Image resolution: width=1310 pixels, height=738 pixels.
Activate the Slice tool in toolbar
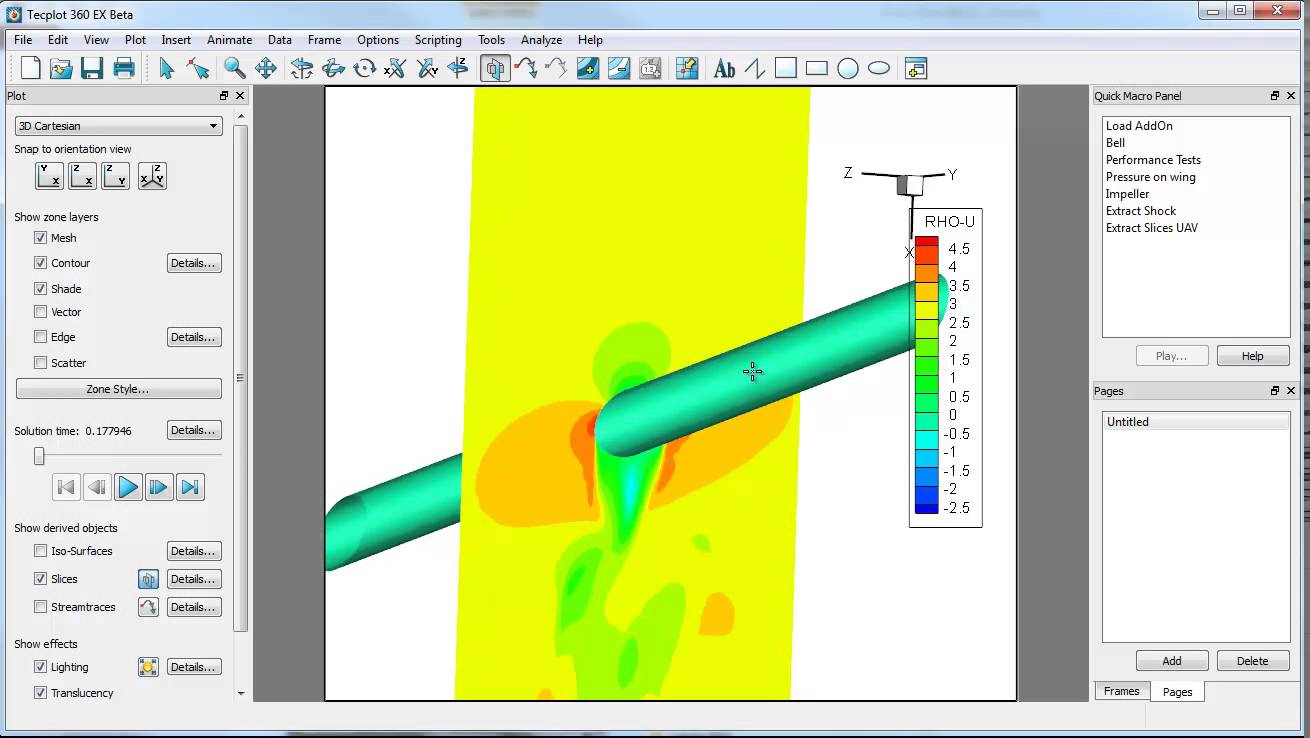(495, 68)
